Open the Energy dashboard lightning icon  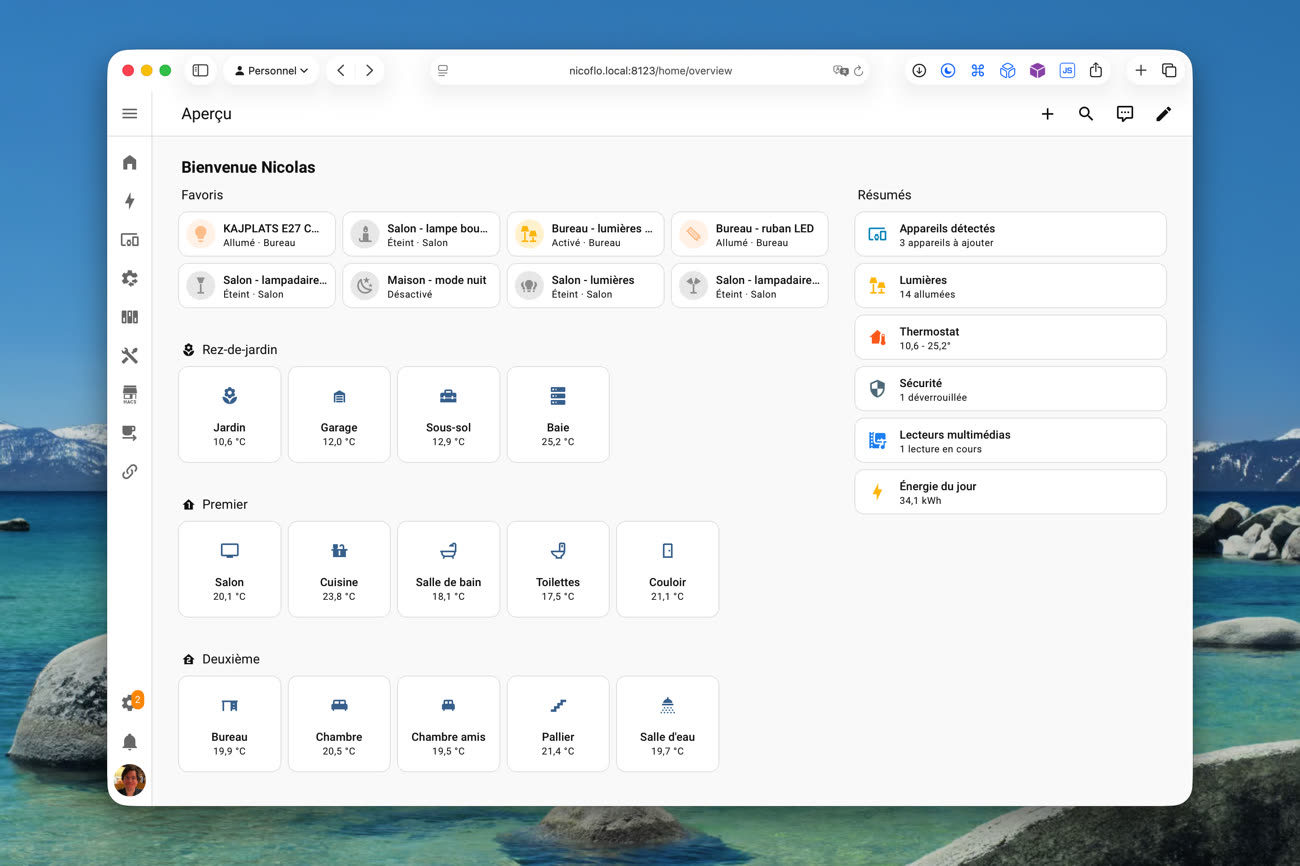click(x=129, y=201)
